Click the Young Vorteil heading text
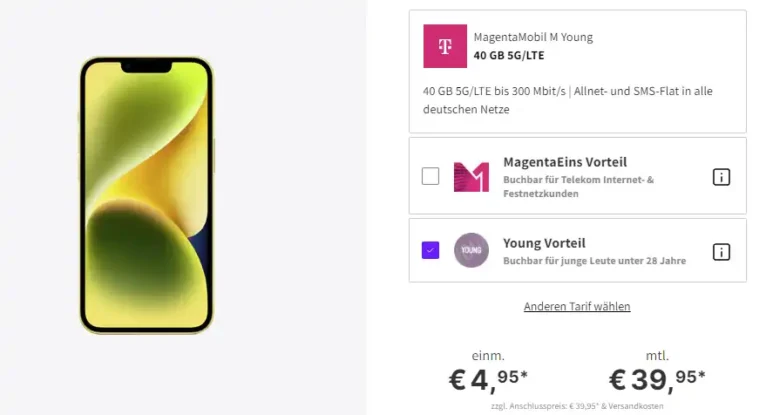The image size is (766, 415). tap(544, 243)
